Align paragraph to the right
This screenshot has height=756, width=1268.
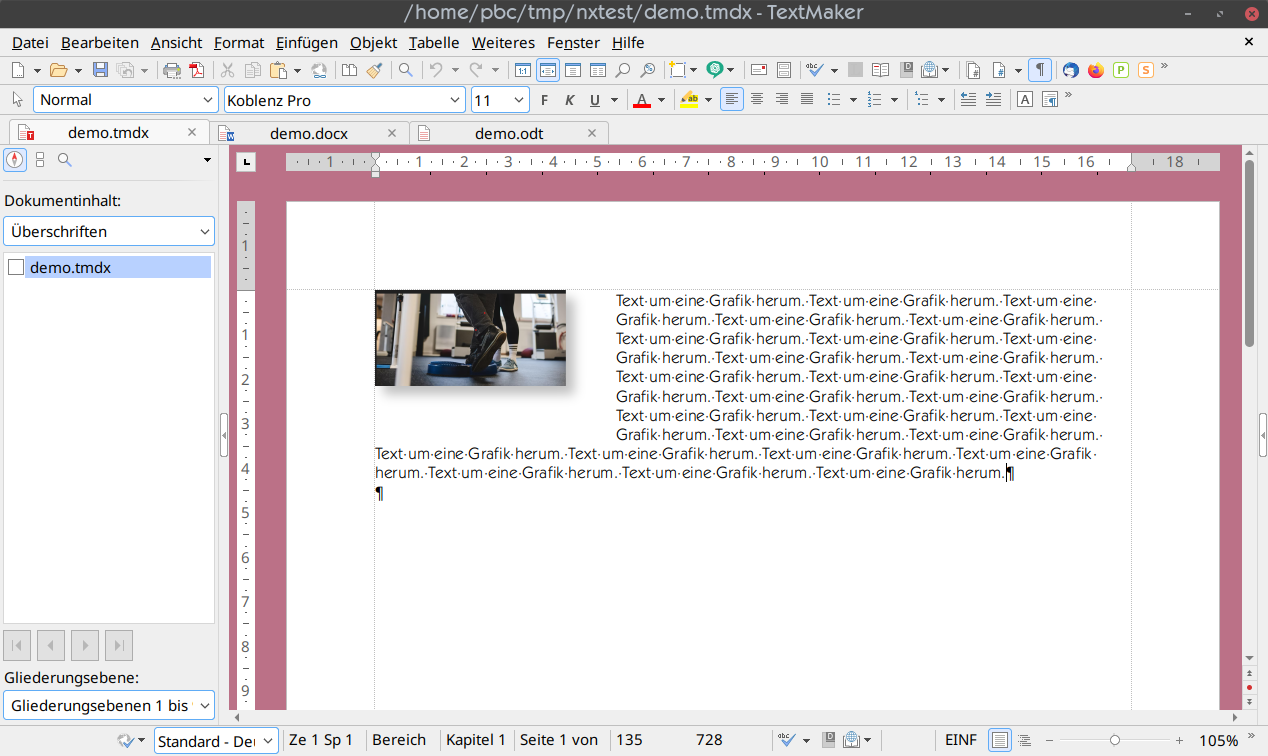(782, 99)
